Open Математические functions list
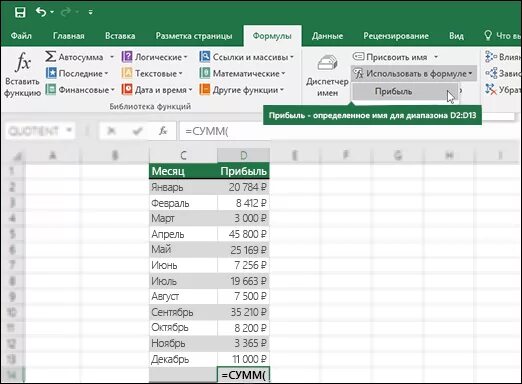522x384 pixels. [242, 73]
